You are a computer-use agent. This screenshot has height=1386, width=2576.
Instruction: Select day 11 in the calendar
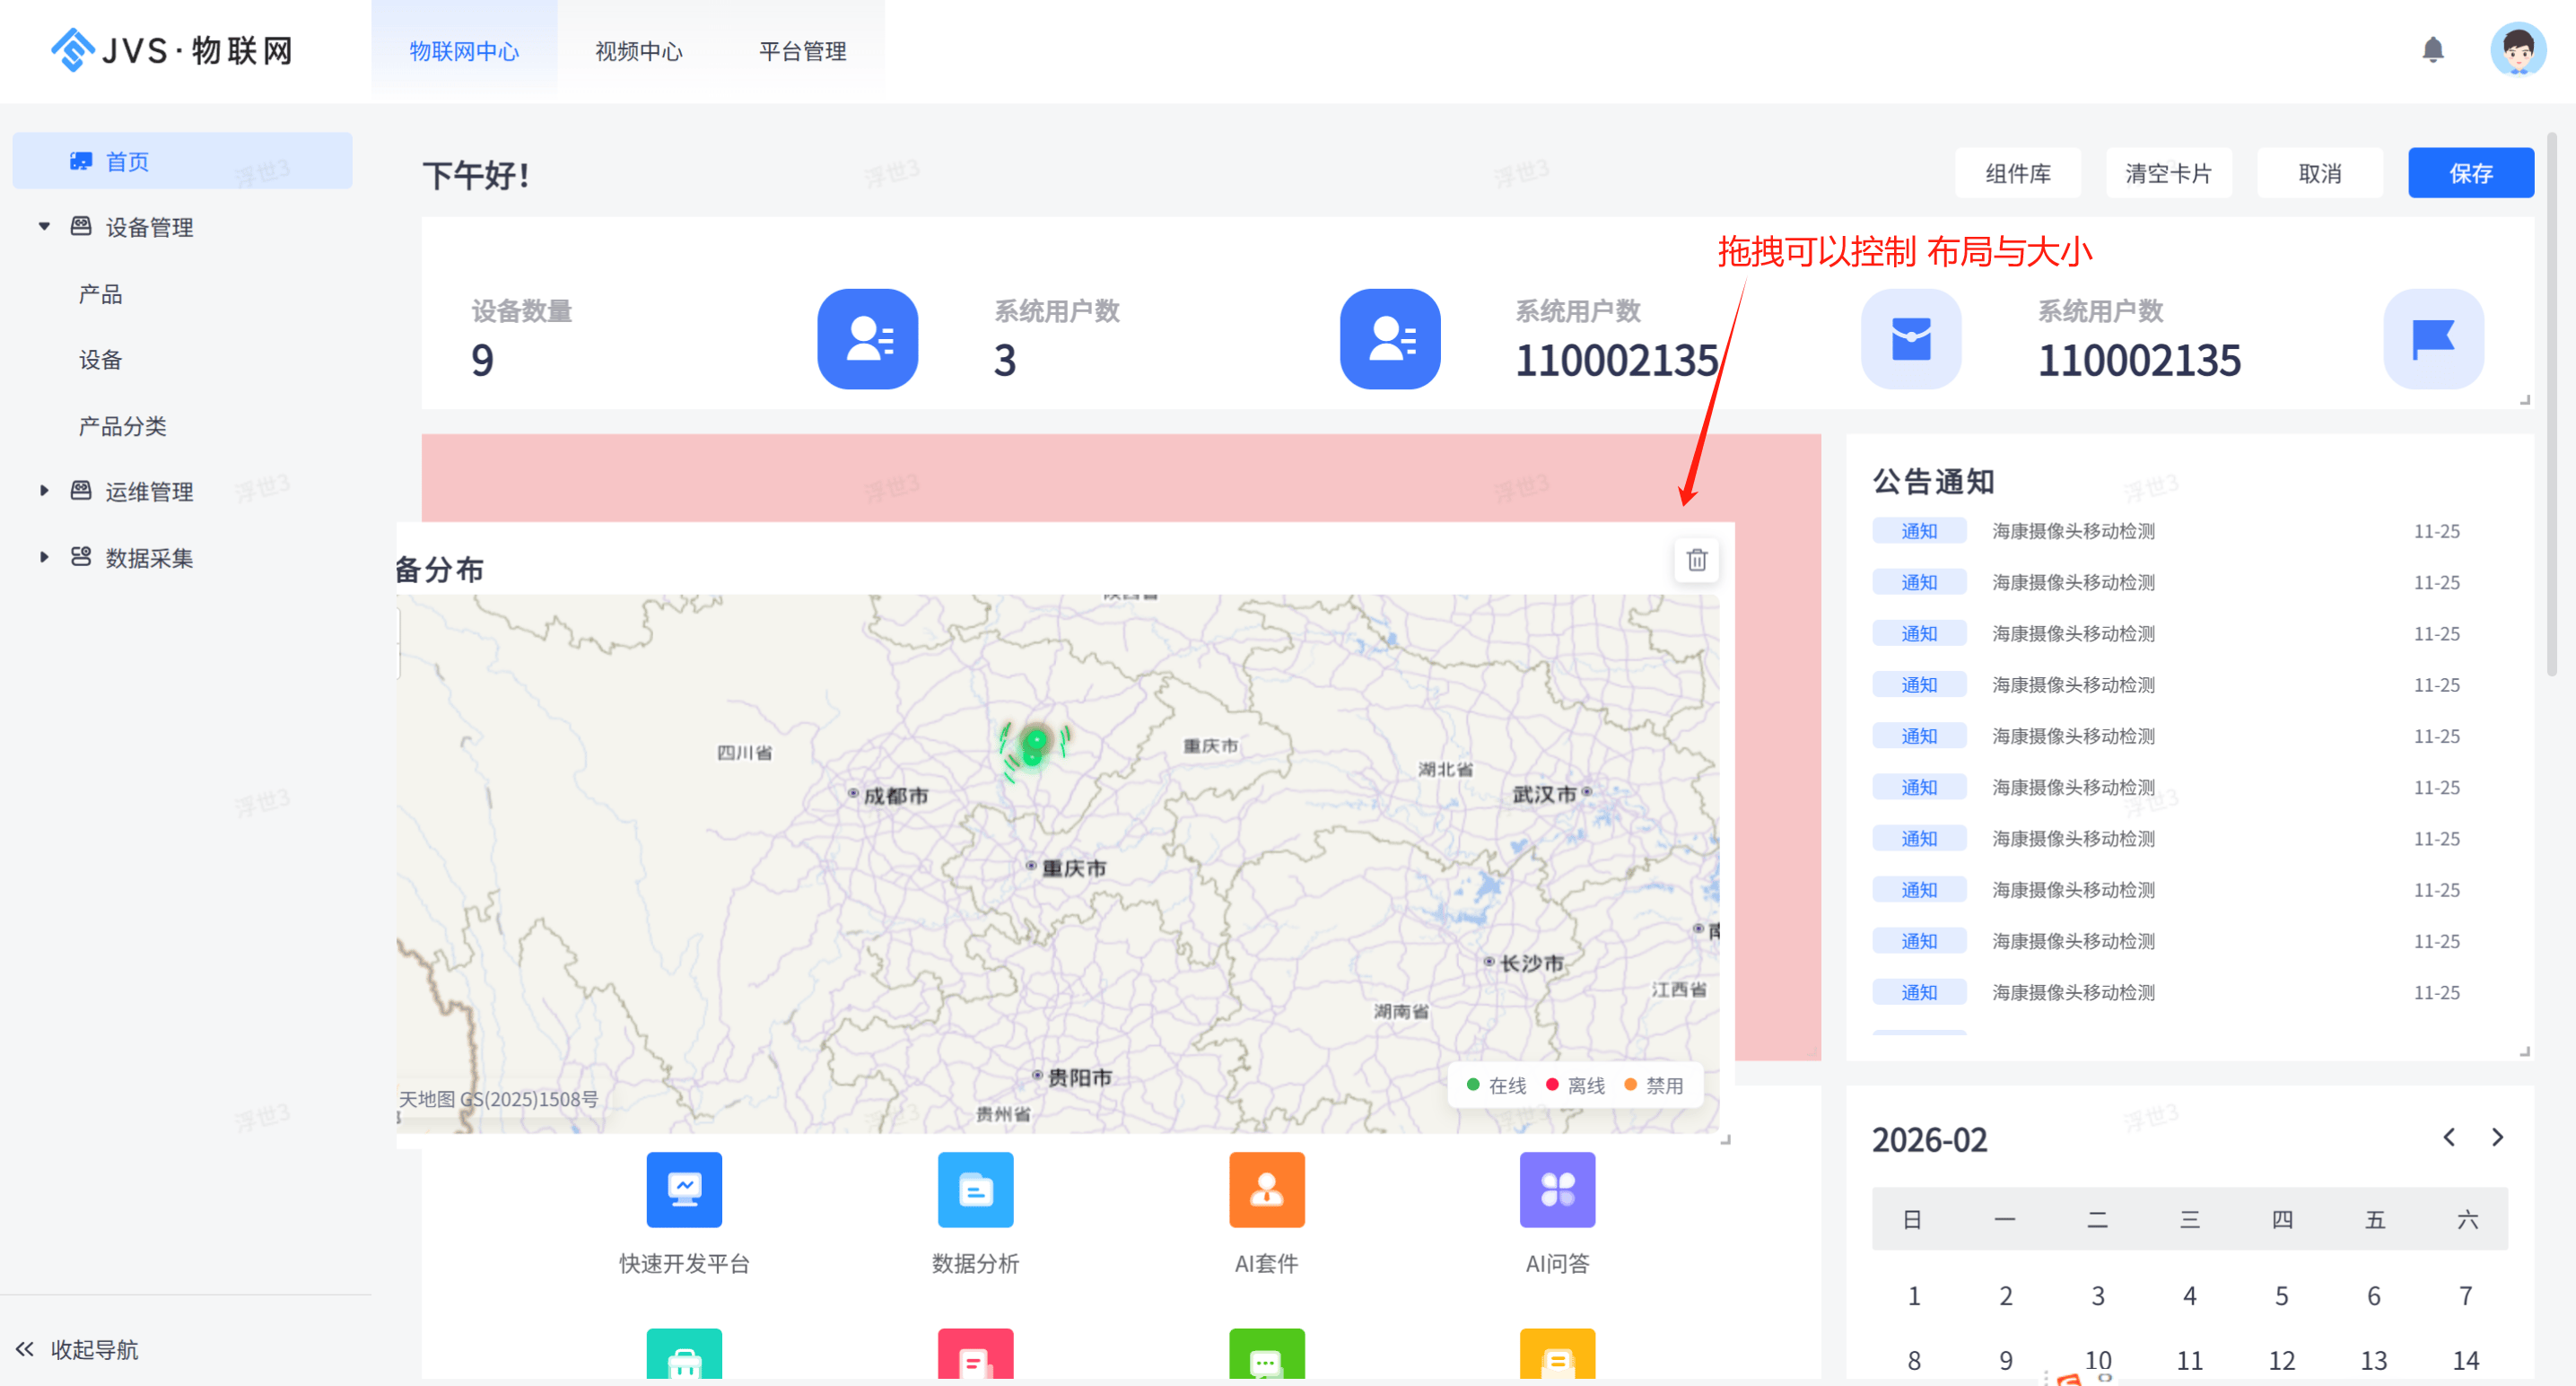pyautogui.click(x=2189, y=1360)
